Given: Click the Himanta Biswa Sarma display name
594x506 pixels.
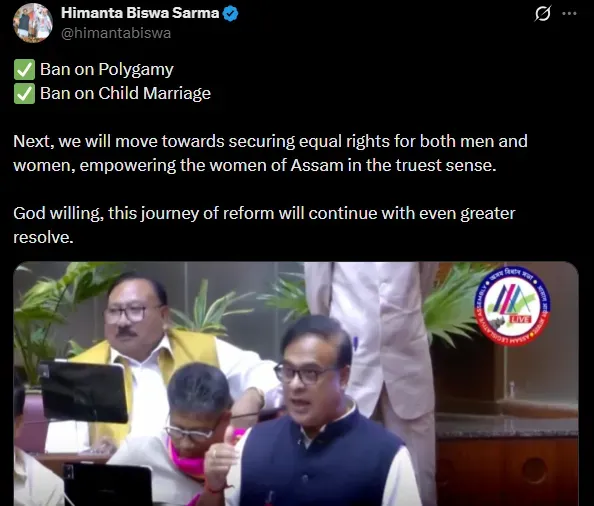Looking at the screenshot, I should 140,13.
